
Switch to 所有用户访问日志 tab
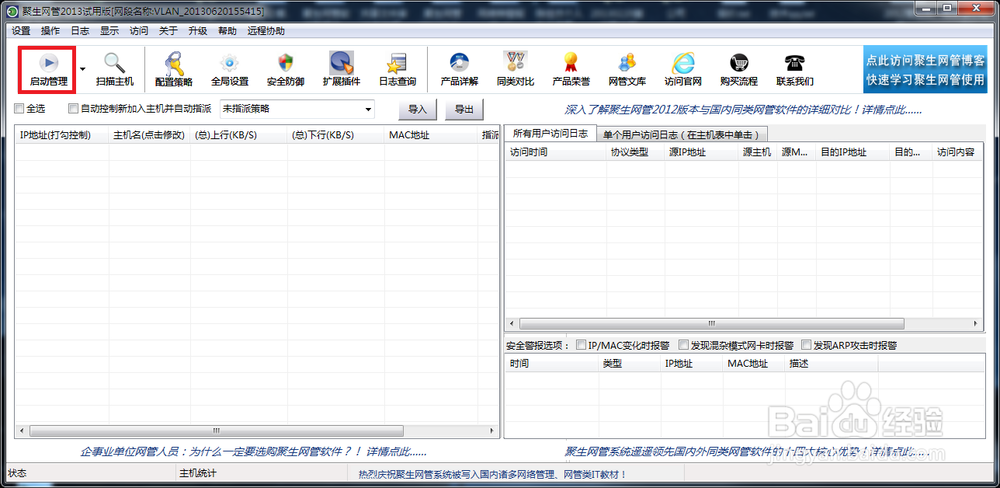[x=549, y=133]
